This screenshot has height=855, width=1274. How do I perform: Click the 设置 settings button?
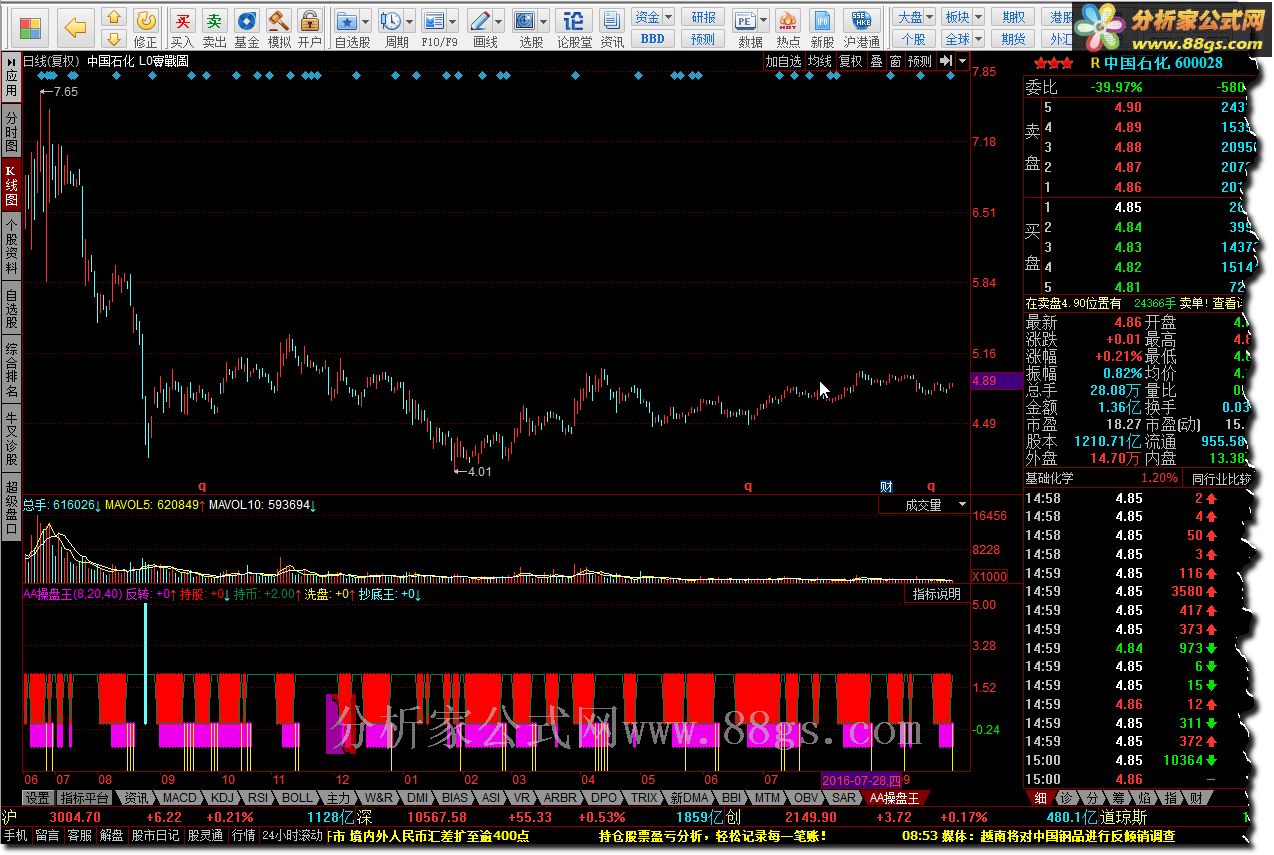(x=38, y=798)
